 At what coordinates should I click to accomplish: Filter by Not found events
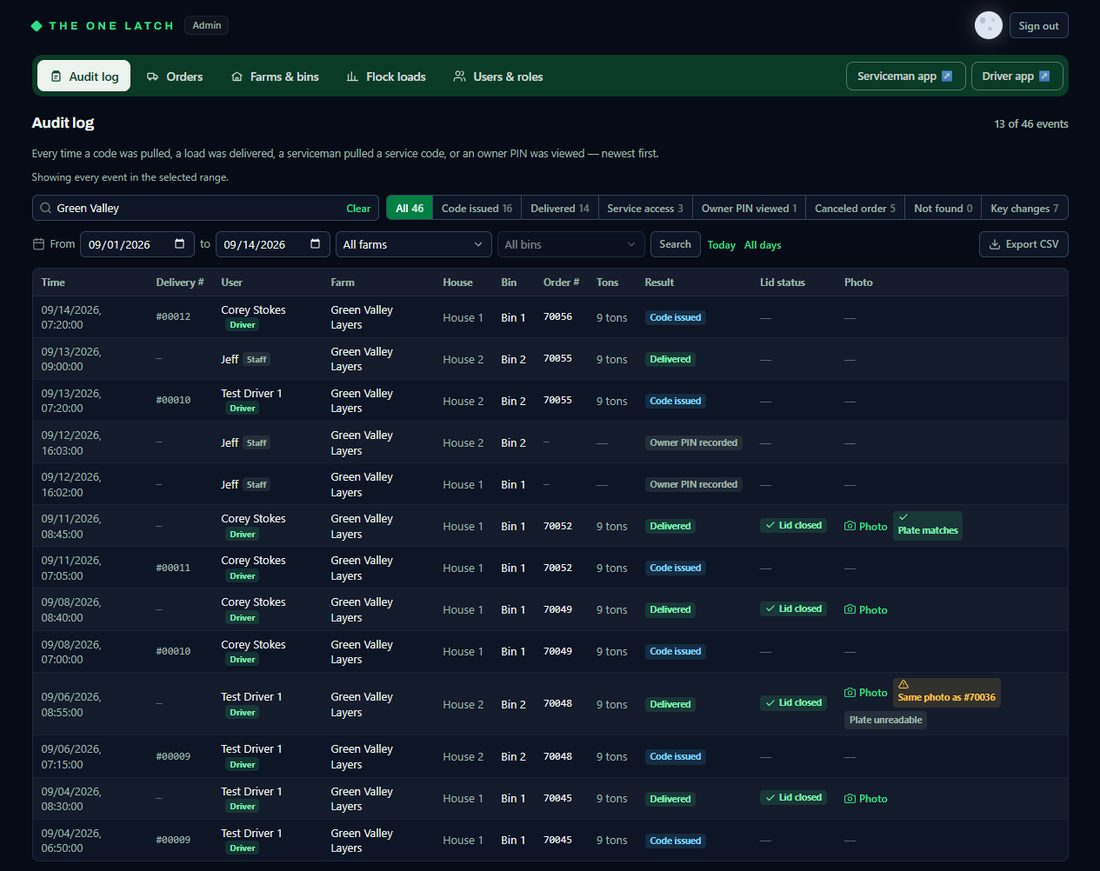[944, 208]
